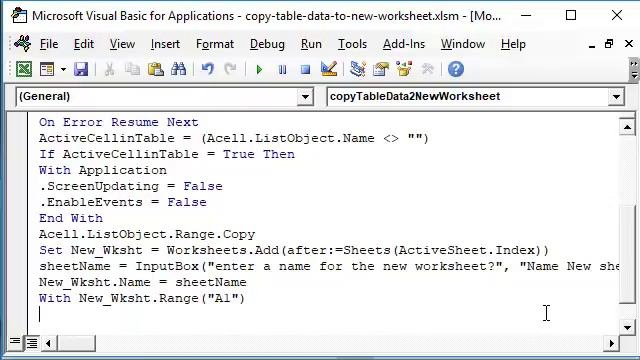Expand the copyTableData2NewWorksheet procedure dropdown
Image resolution: width=640 pixels, height=360 pixels.
616,97
